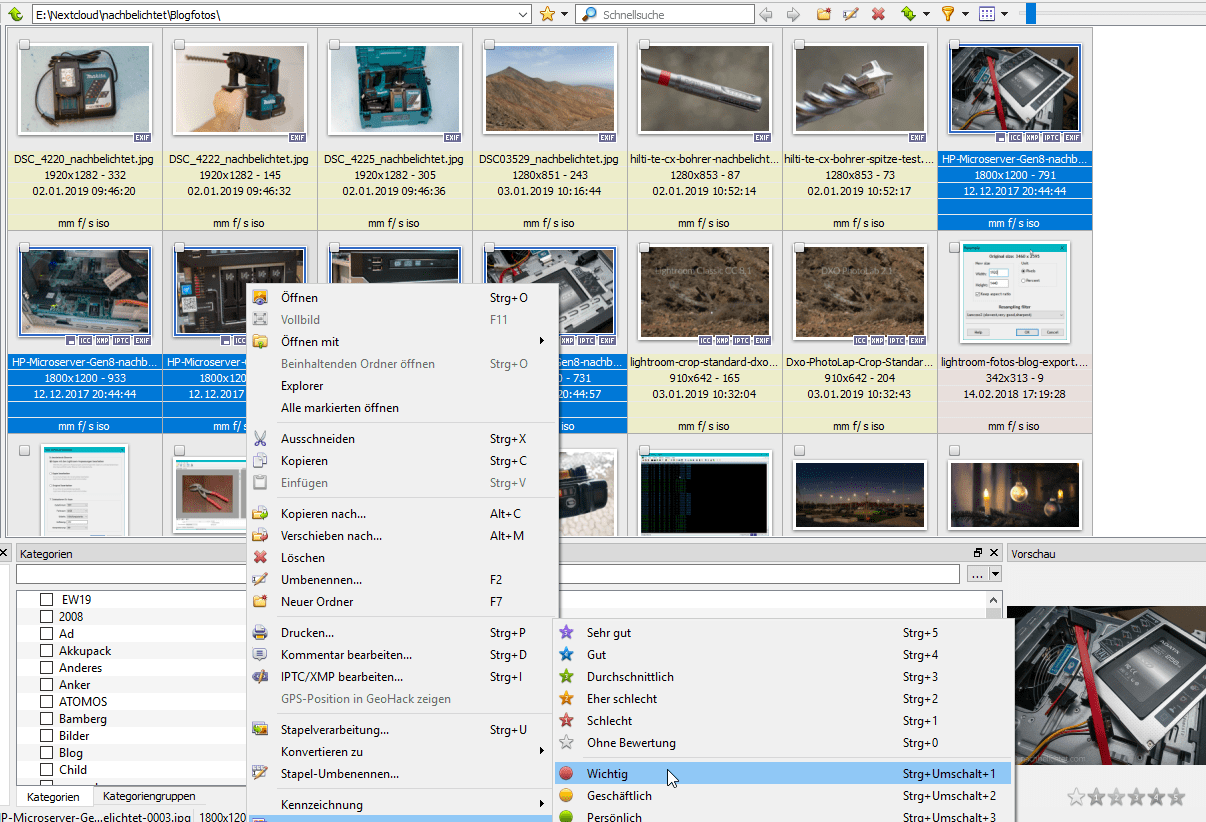Choose 'Kopieren nach...' from context menu
Viewport: 1206px width, 822px height.
tap(323, 514)
